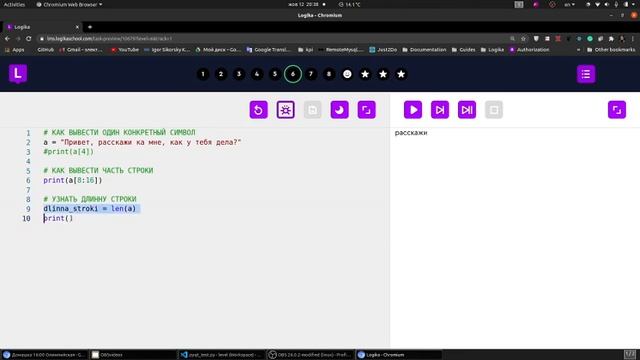The image size is (640, 360).
Task: Open the first star bonus task
Action: (x=365, y=74)
